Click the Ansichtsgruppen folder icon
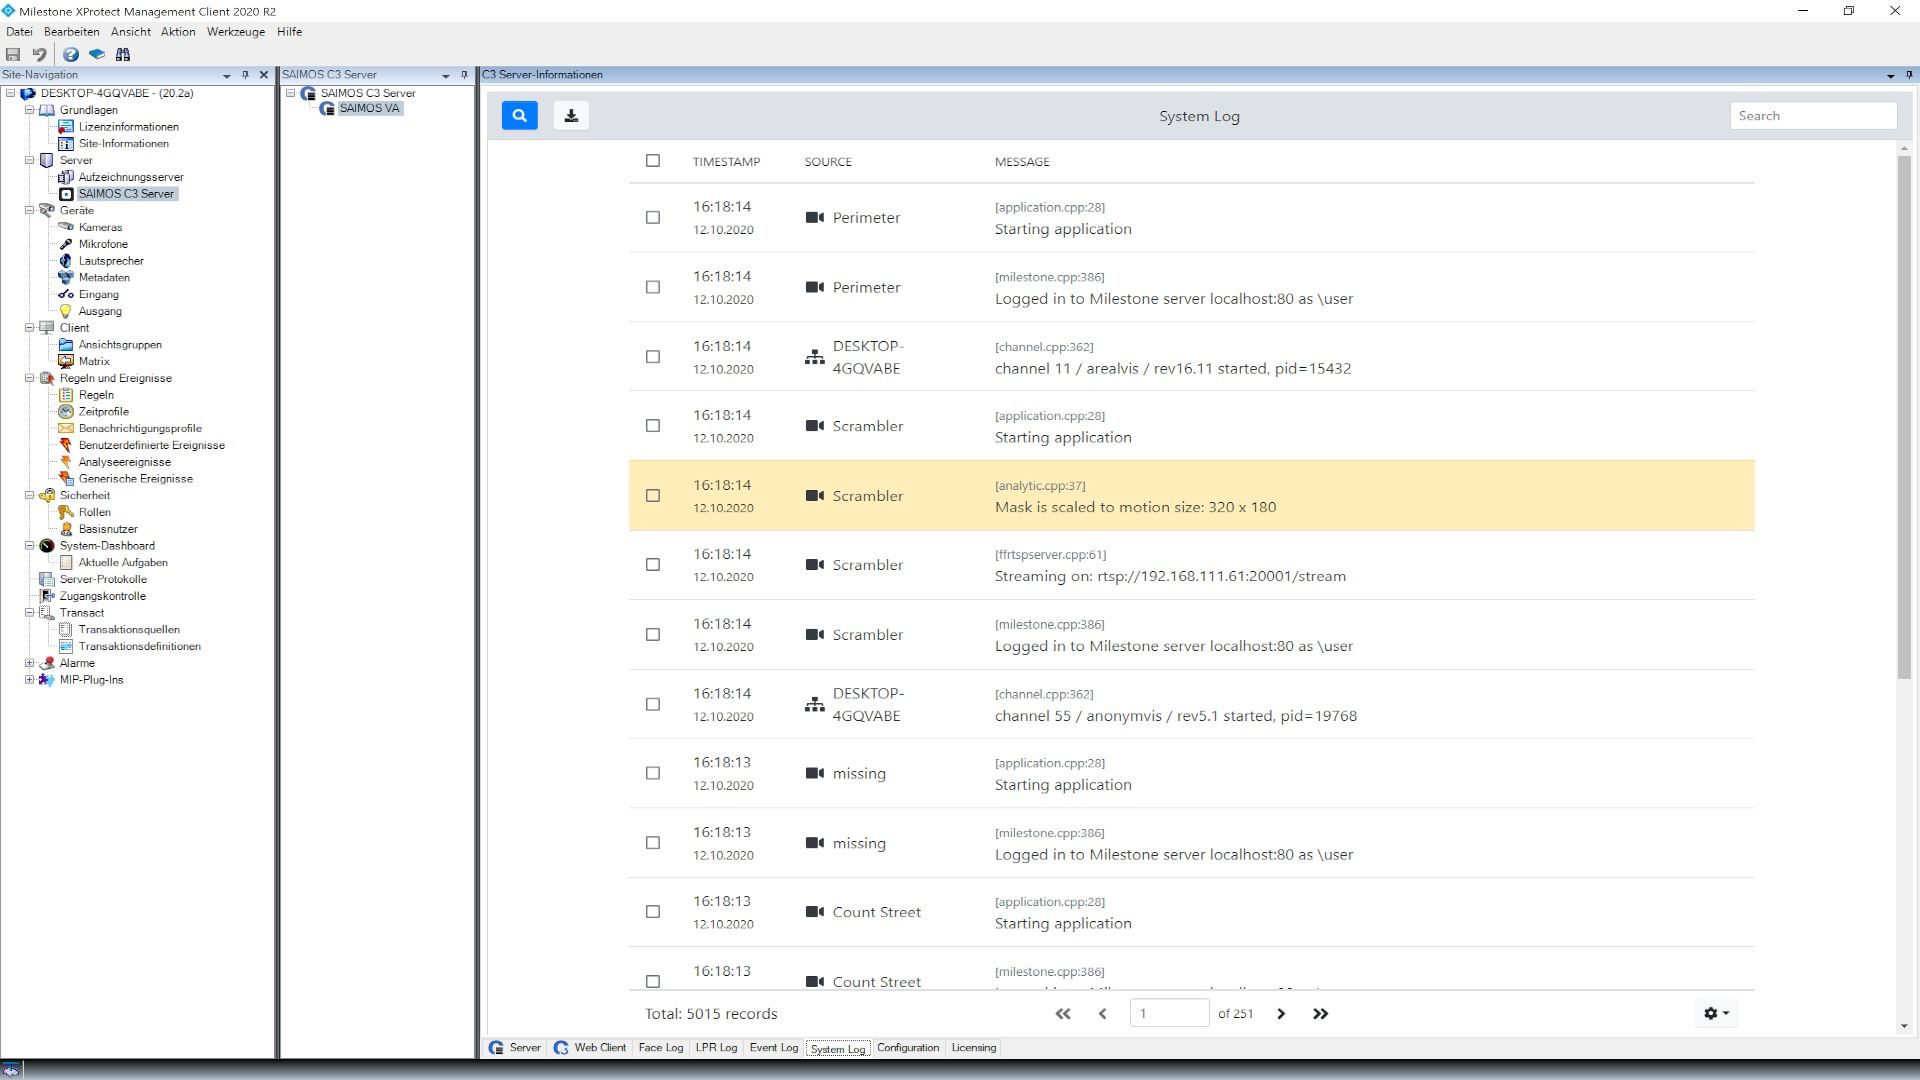The width and height of the screenshot is (1920, 1080). pyautogui.click(x=66, y=344)
